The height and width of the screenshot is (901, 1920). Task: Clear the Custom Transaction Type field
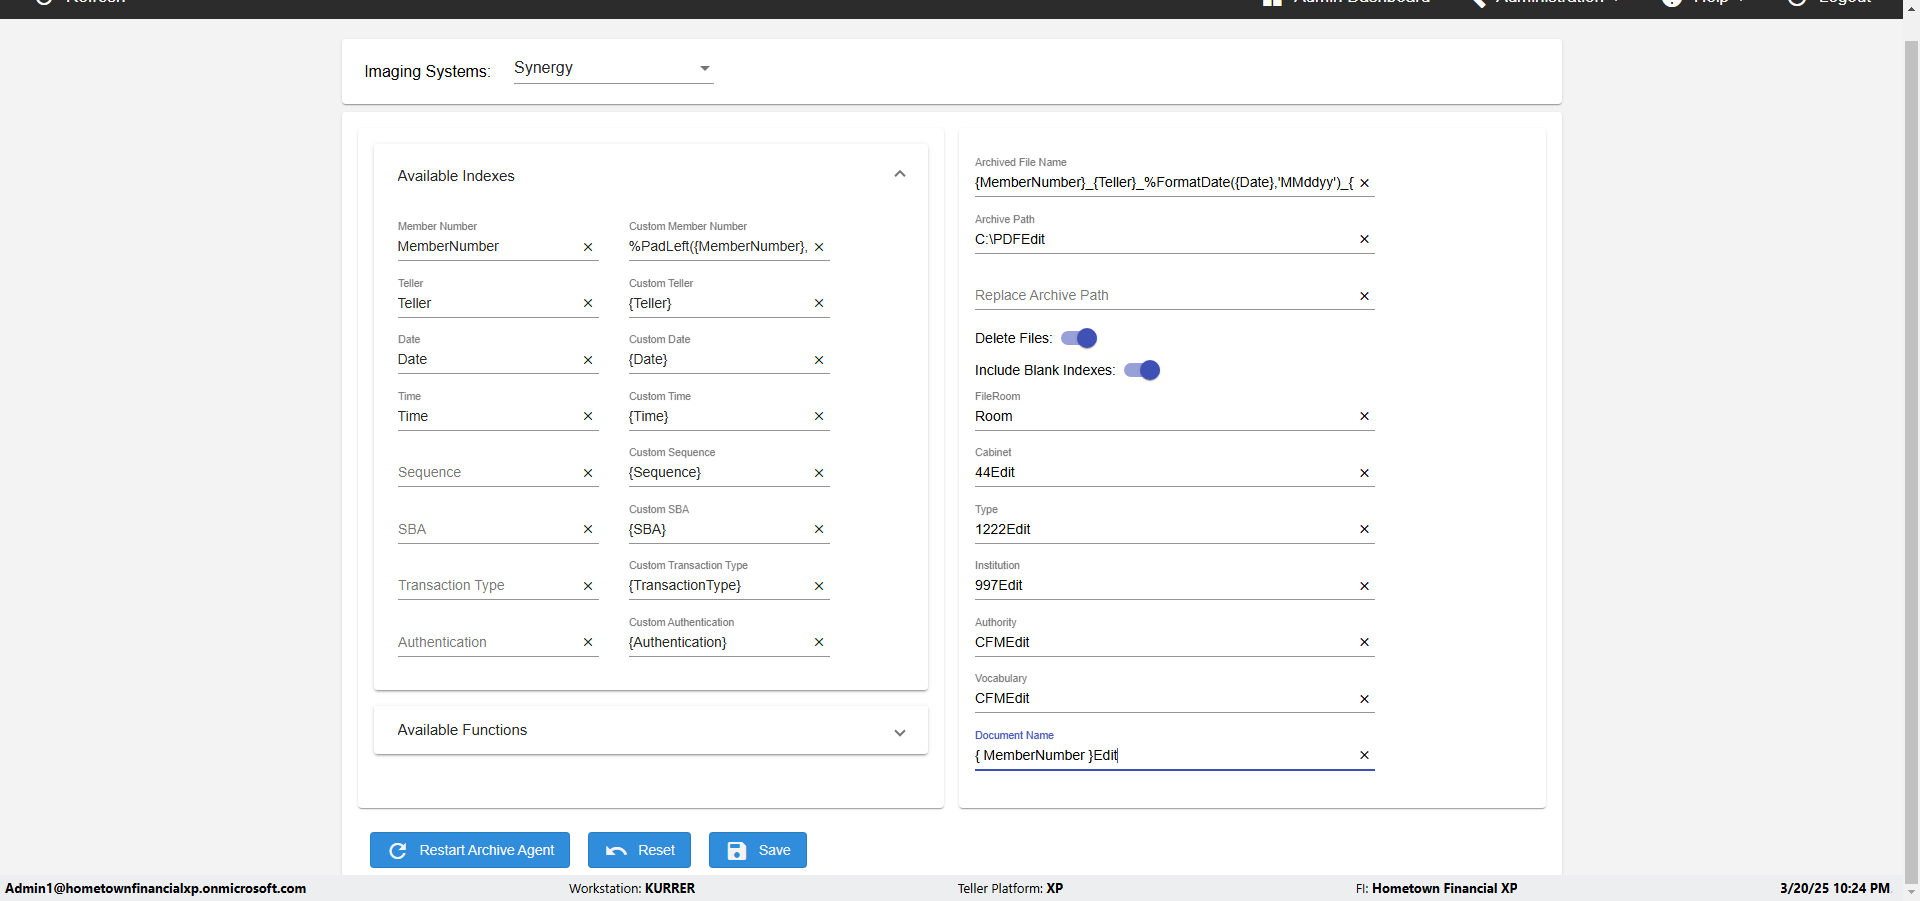pyautogui.click(x=819, y=586)
